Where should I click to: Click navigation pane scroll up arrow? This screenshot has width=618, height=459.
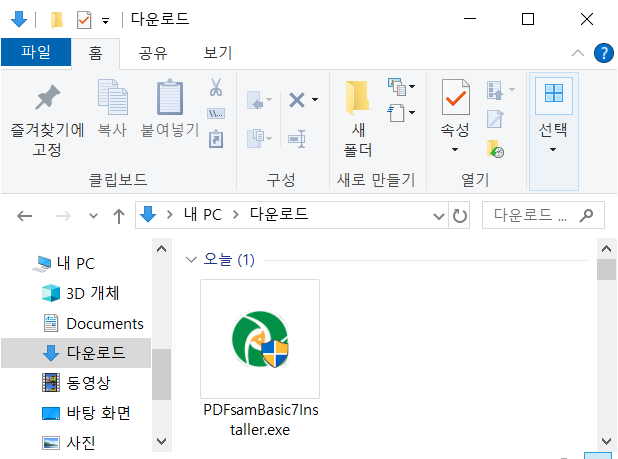point(162,249)
